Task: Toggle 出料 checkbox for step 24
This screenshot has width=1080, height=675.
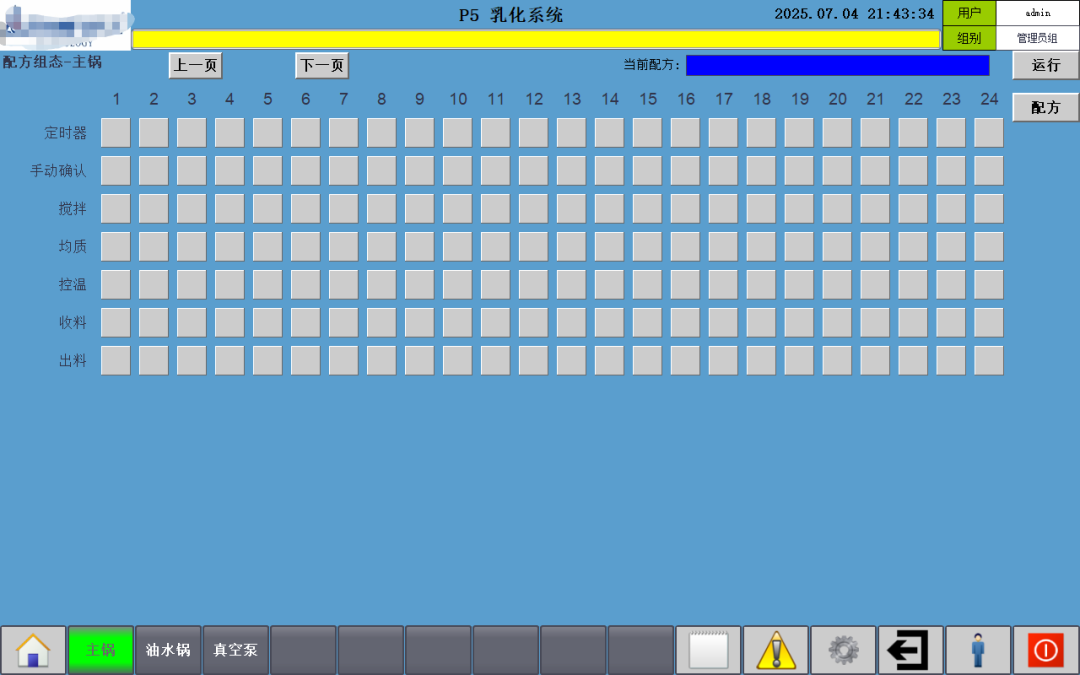Action: pos(989,360)
